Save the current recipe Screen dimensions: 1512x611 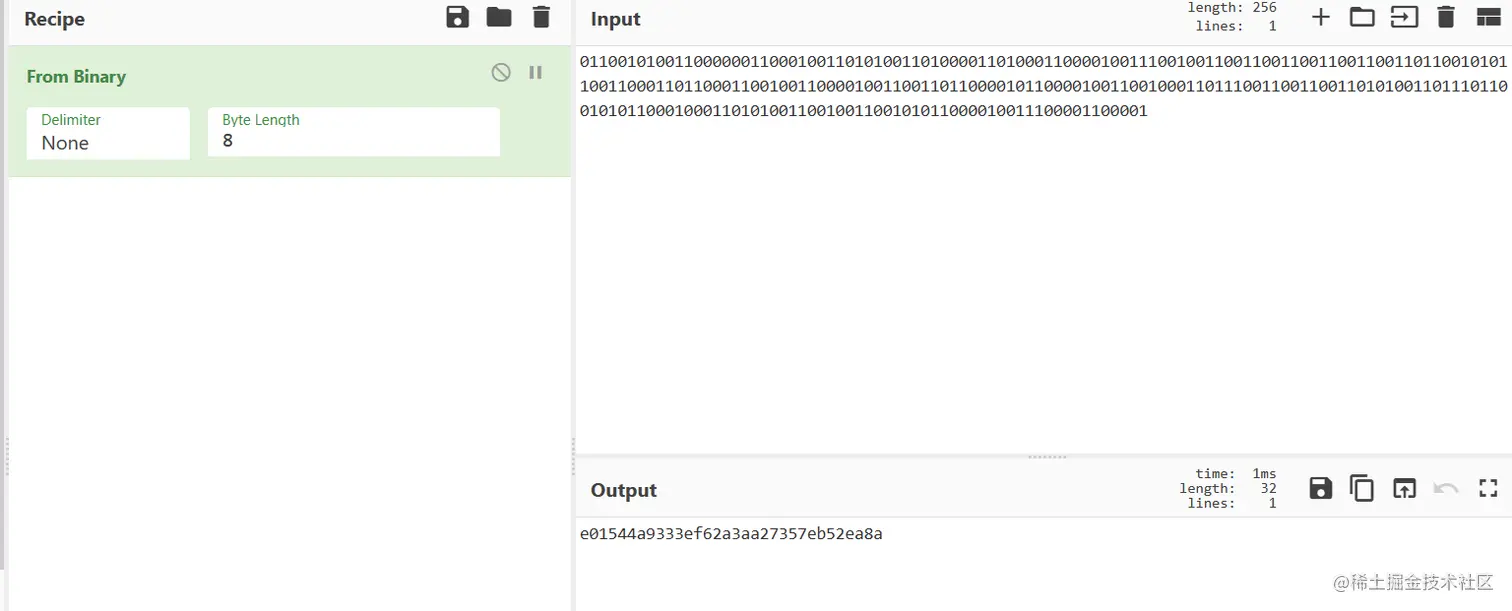[458, 17]
